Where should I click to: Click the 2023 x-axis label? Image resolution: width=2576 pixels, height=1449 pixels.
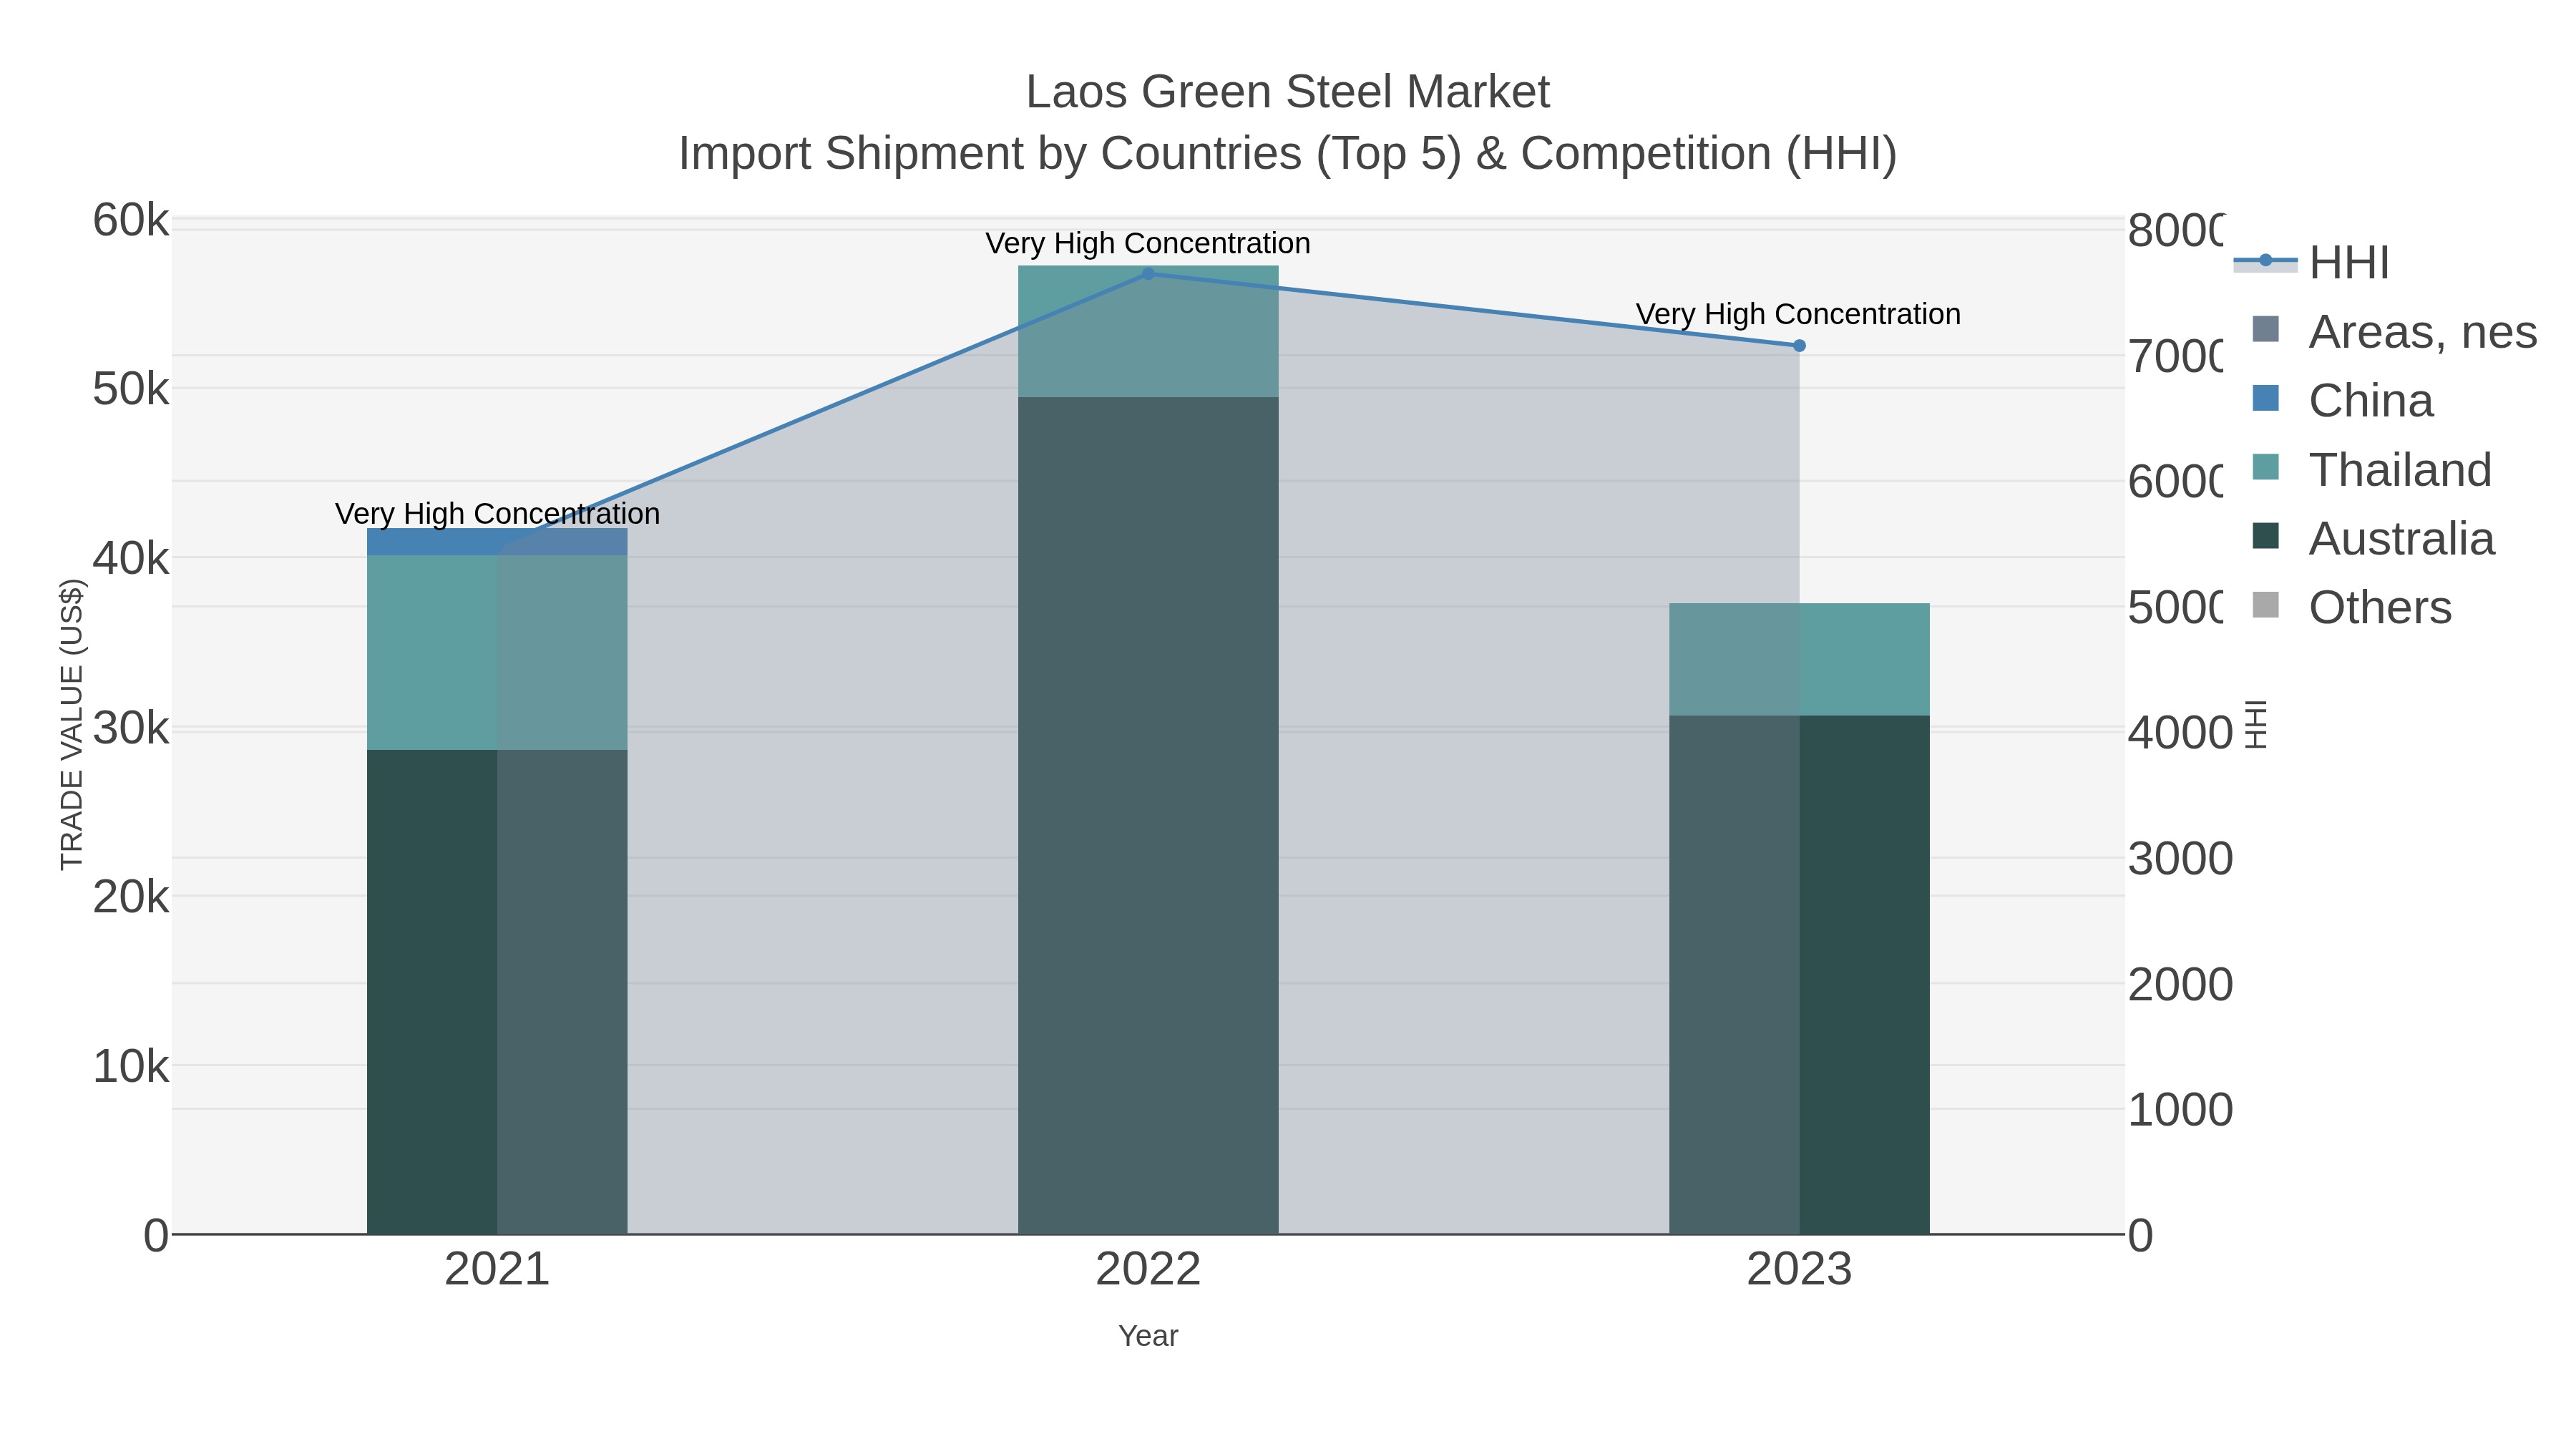(x=1799, y=1270)
